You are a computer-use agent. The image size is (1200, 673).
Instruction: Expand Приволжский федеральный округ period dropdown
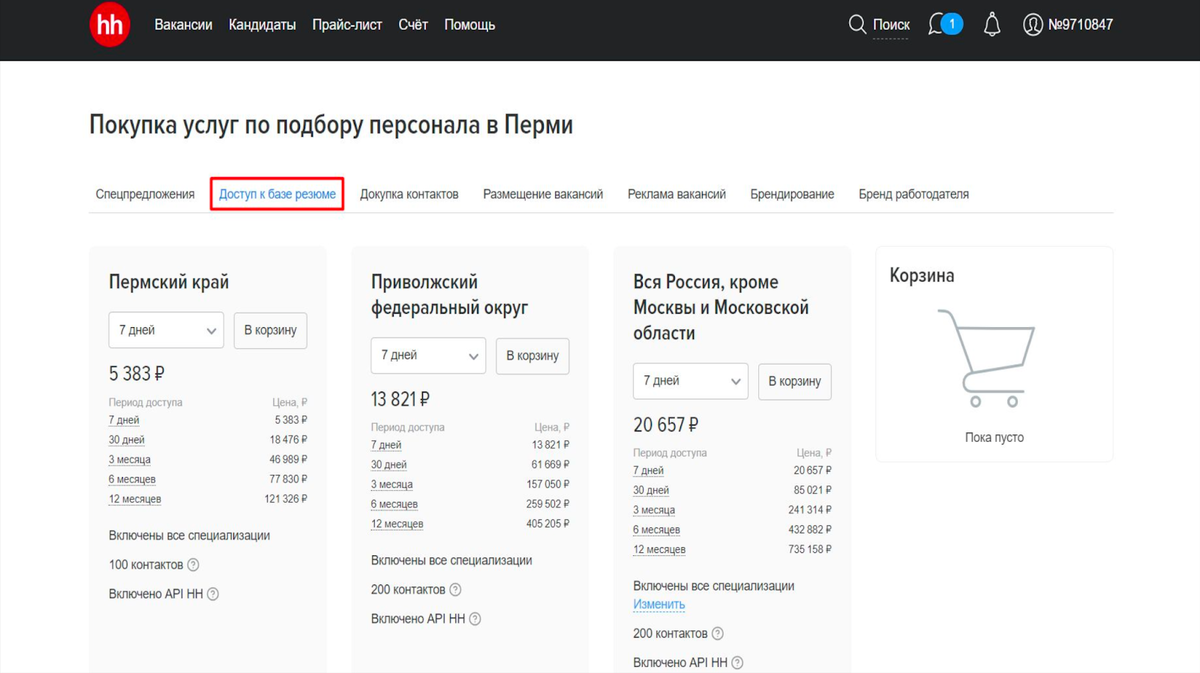coord(428,355)
